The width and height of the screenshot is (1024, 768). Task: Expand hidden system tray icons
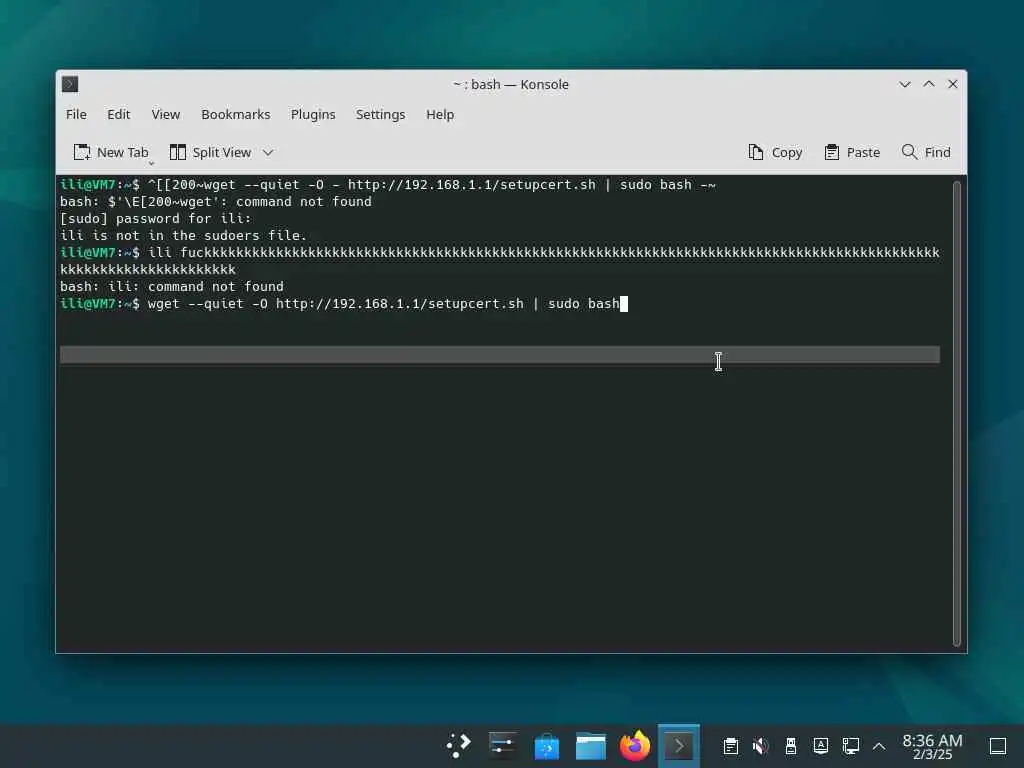879,746
